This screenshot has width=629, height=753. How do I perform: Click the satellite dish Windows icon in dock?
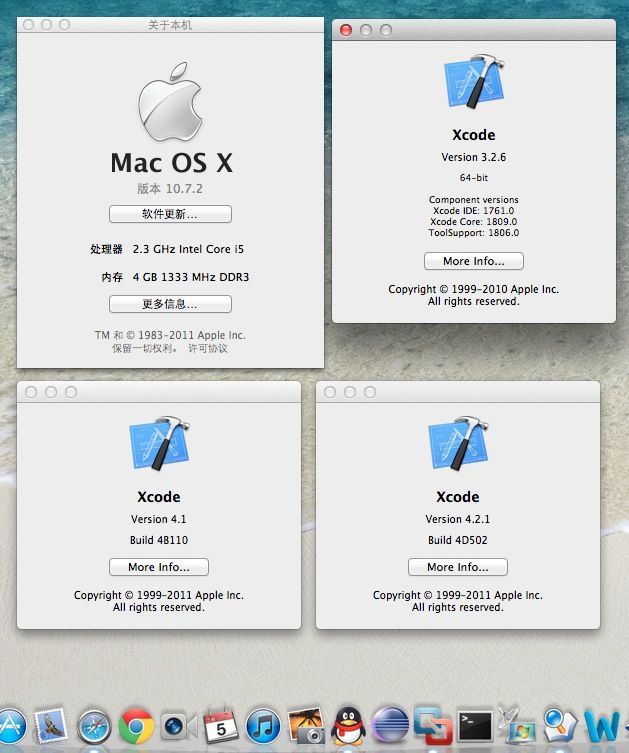tap(516, 725)
